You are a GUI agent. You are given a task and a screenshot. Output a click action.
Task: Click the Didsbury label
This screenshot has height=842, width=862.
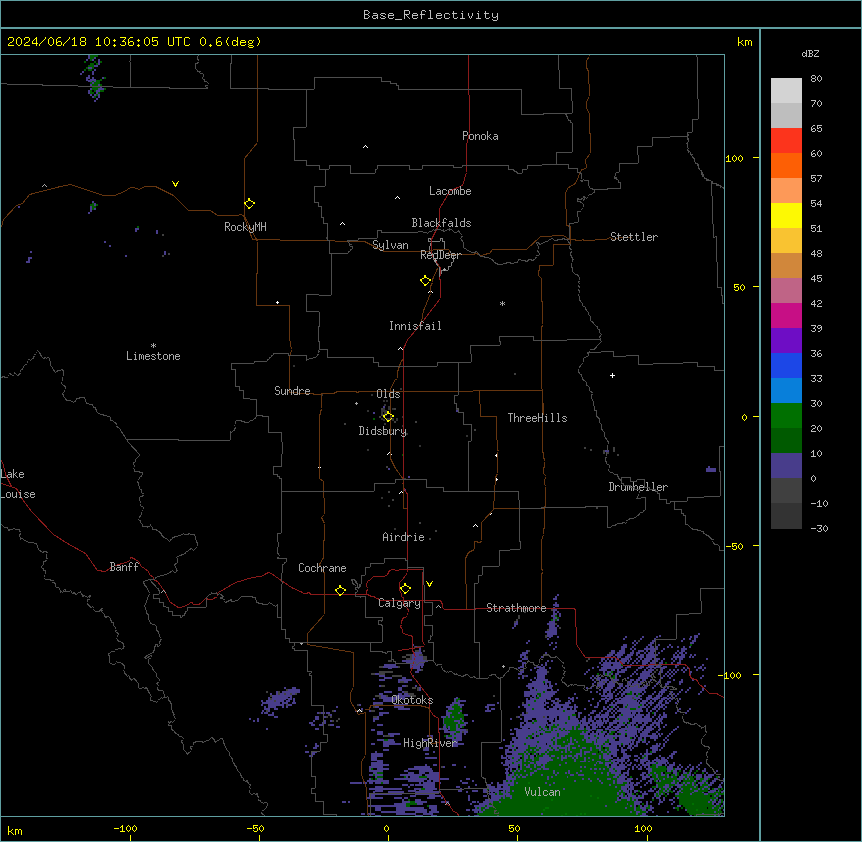point(383,431)
